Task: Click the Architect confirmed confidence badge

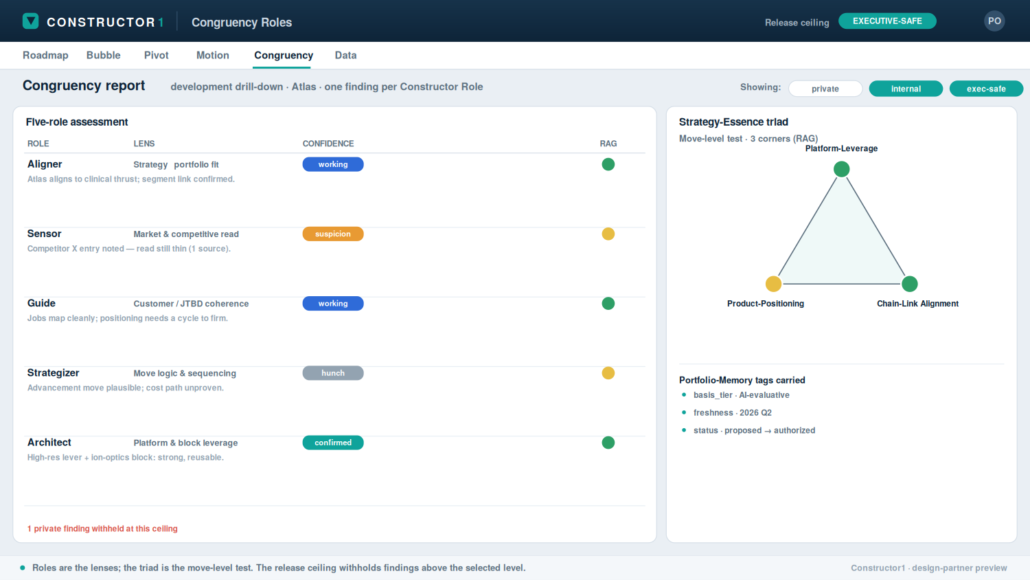Action: (x=333, y=443)
